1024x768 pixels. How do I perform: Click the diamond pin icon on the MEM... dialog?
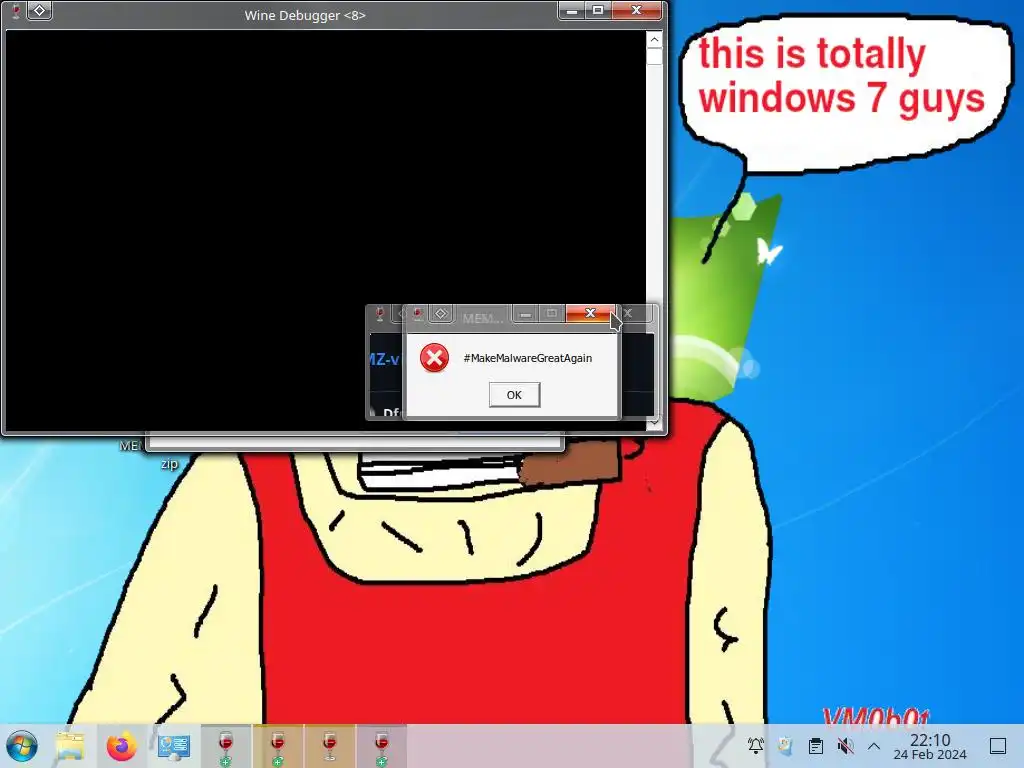pyautogui.click(x=441, y=314)
